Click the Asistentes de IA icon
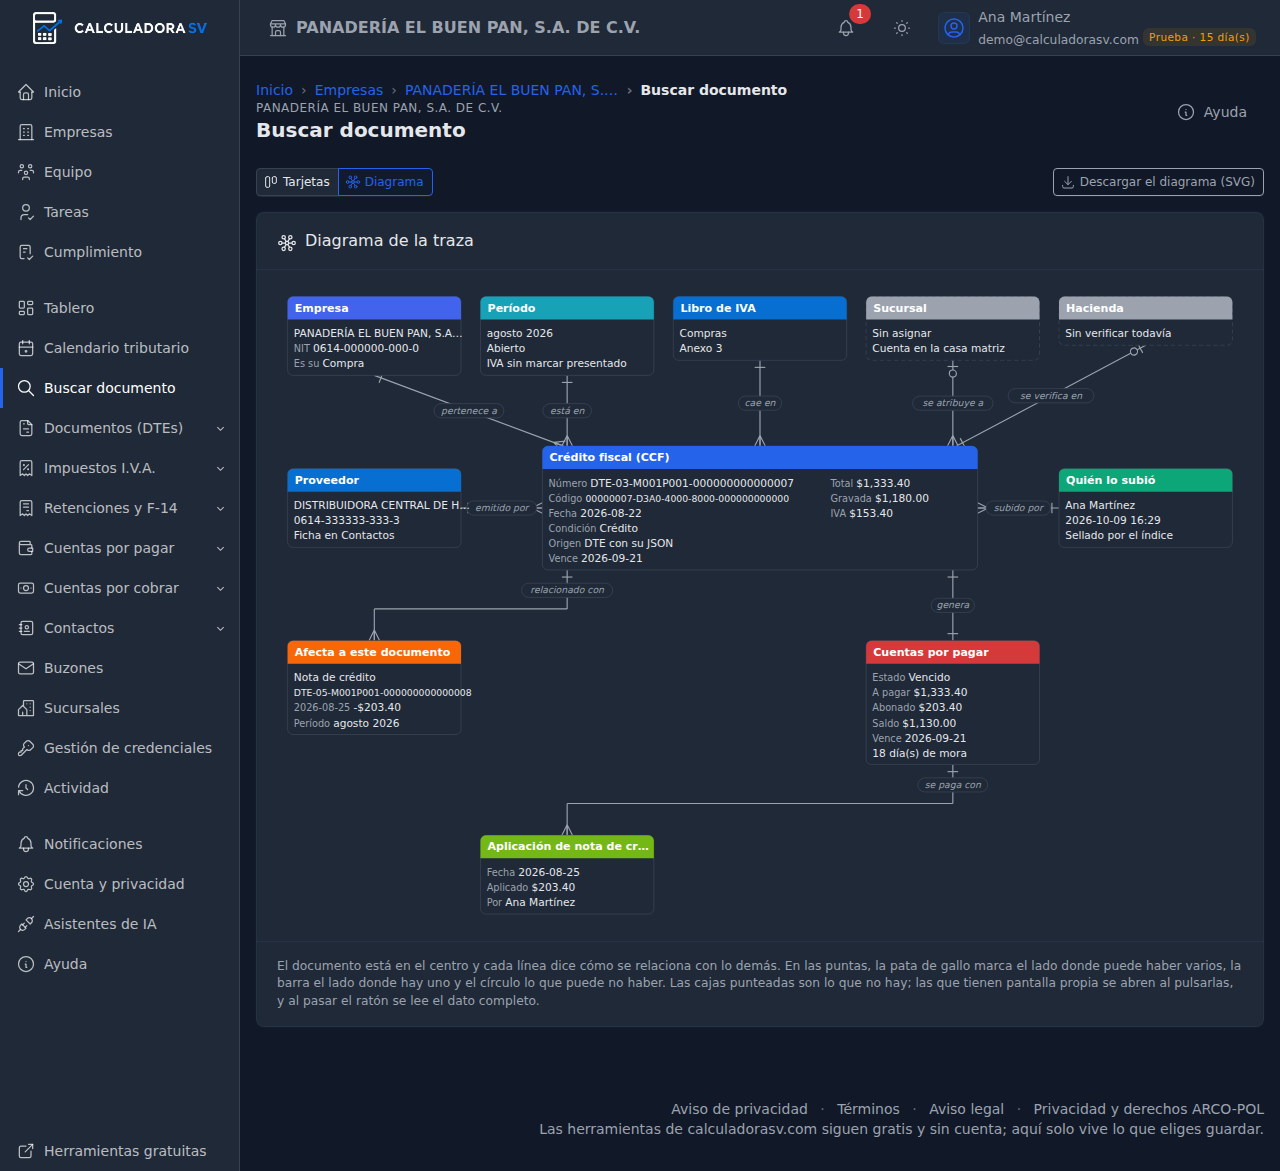The height and width of the screenshot is (1171, 1280). [26, 924]
